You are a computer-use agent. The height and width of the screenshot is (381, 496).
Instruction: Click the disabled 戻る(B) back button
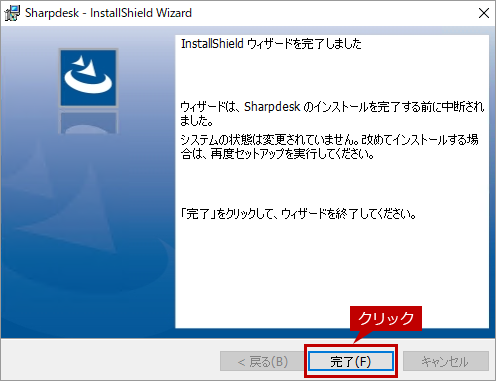point(262,361)
